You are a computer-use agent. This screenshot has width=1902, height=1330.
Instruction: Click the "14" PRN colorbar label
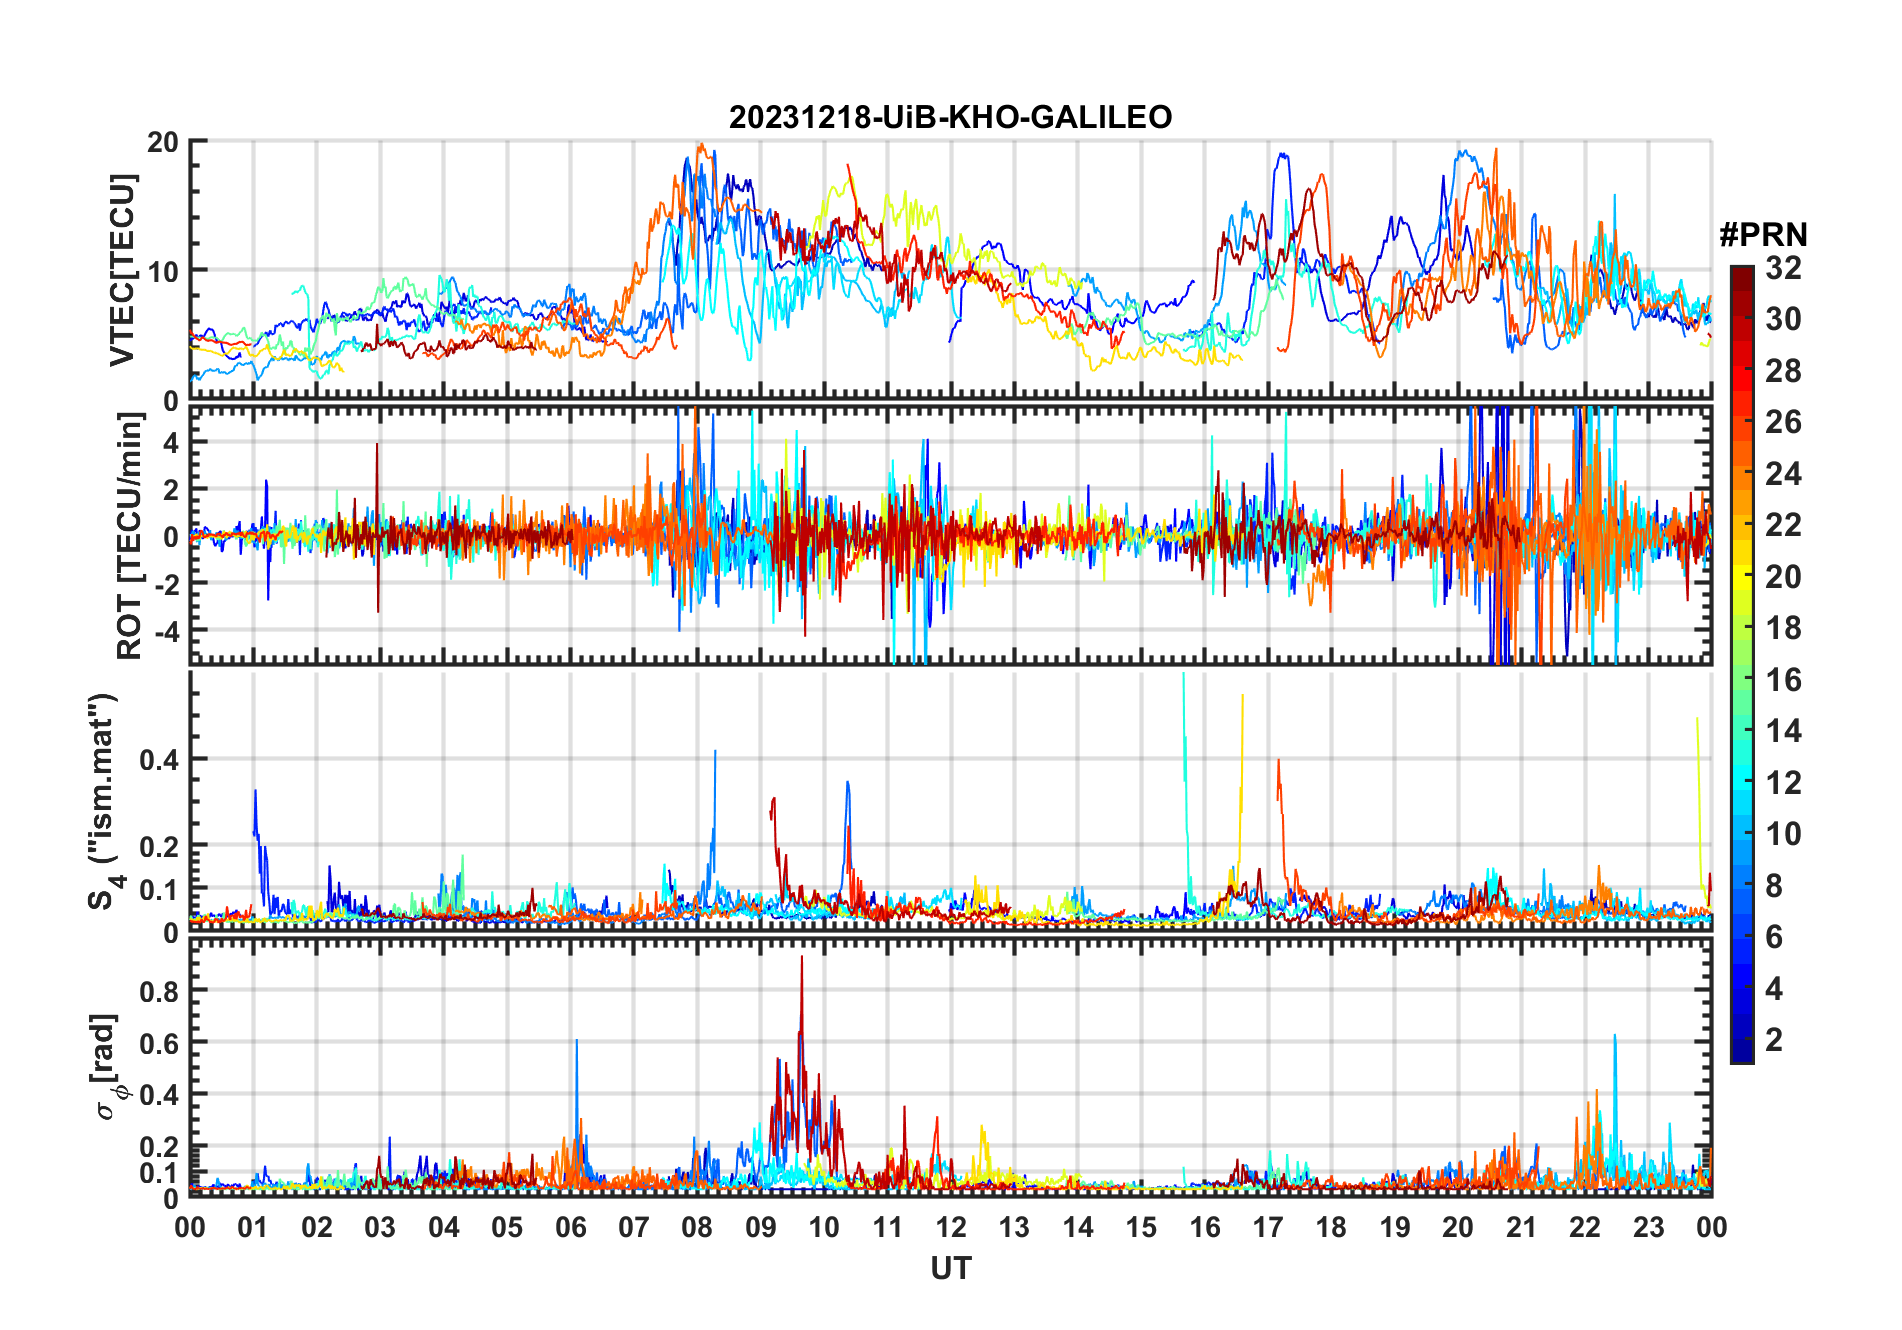[1783, 731]
